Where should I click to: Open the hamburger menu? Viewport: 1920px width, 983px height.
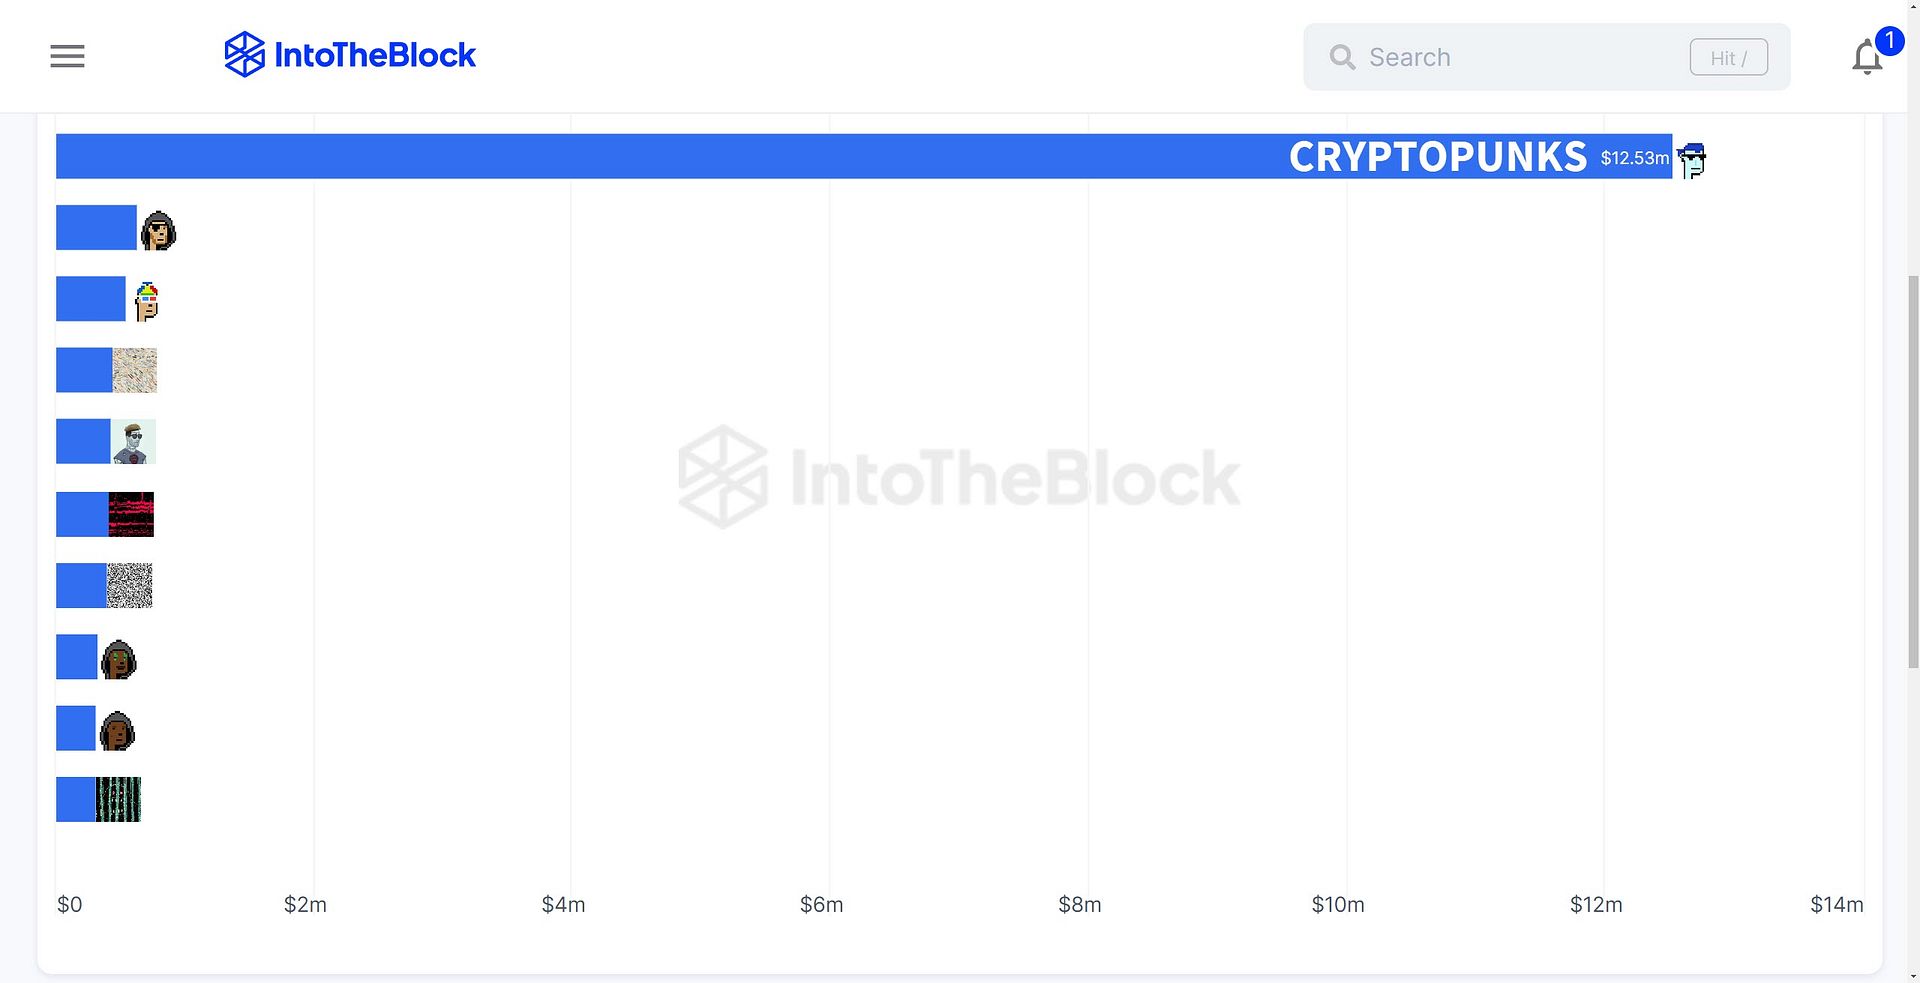(67, 56)
